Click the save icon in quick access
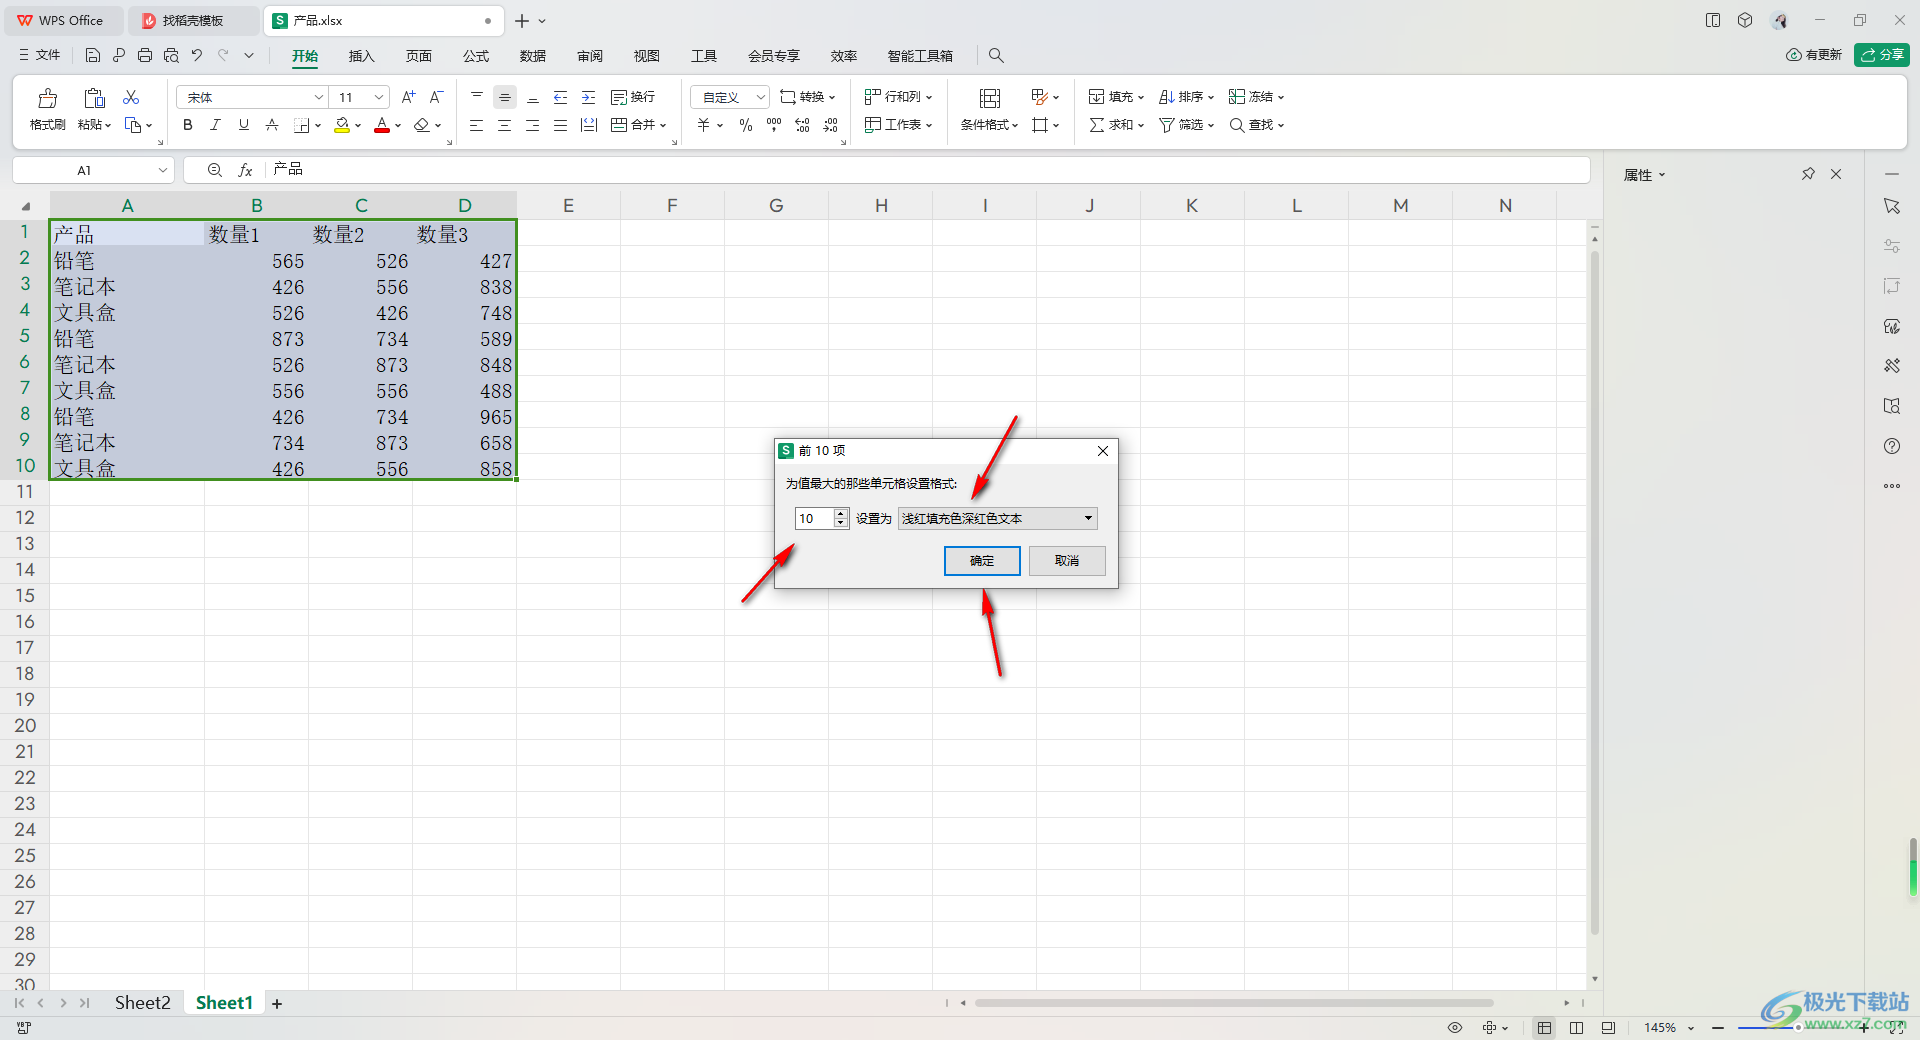Image resolution: width=1920 pixels, height=1040 pixels. tap(93, 56)
